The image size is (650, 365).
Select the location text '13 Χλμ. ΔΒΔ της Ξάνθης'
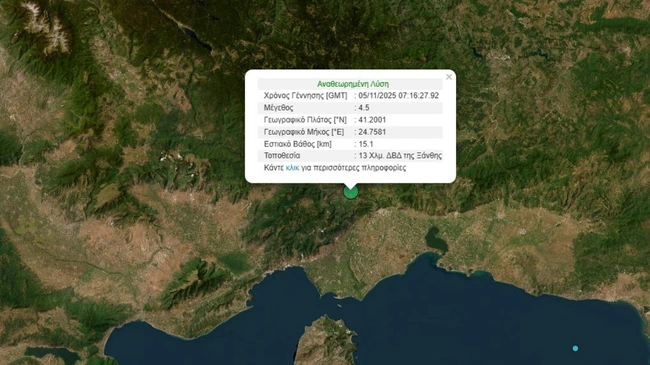pos(400,156)
